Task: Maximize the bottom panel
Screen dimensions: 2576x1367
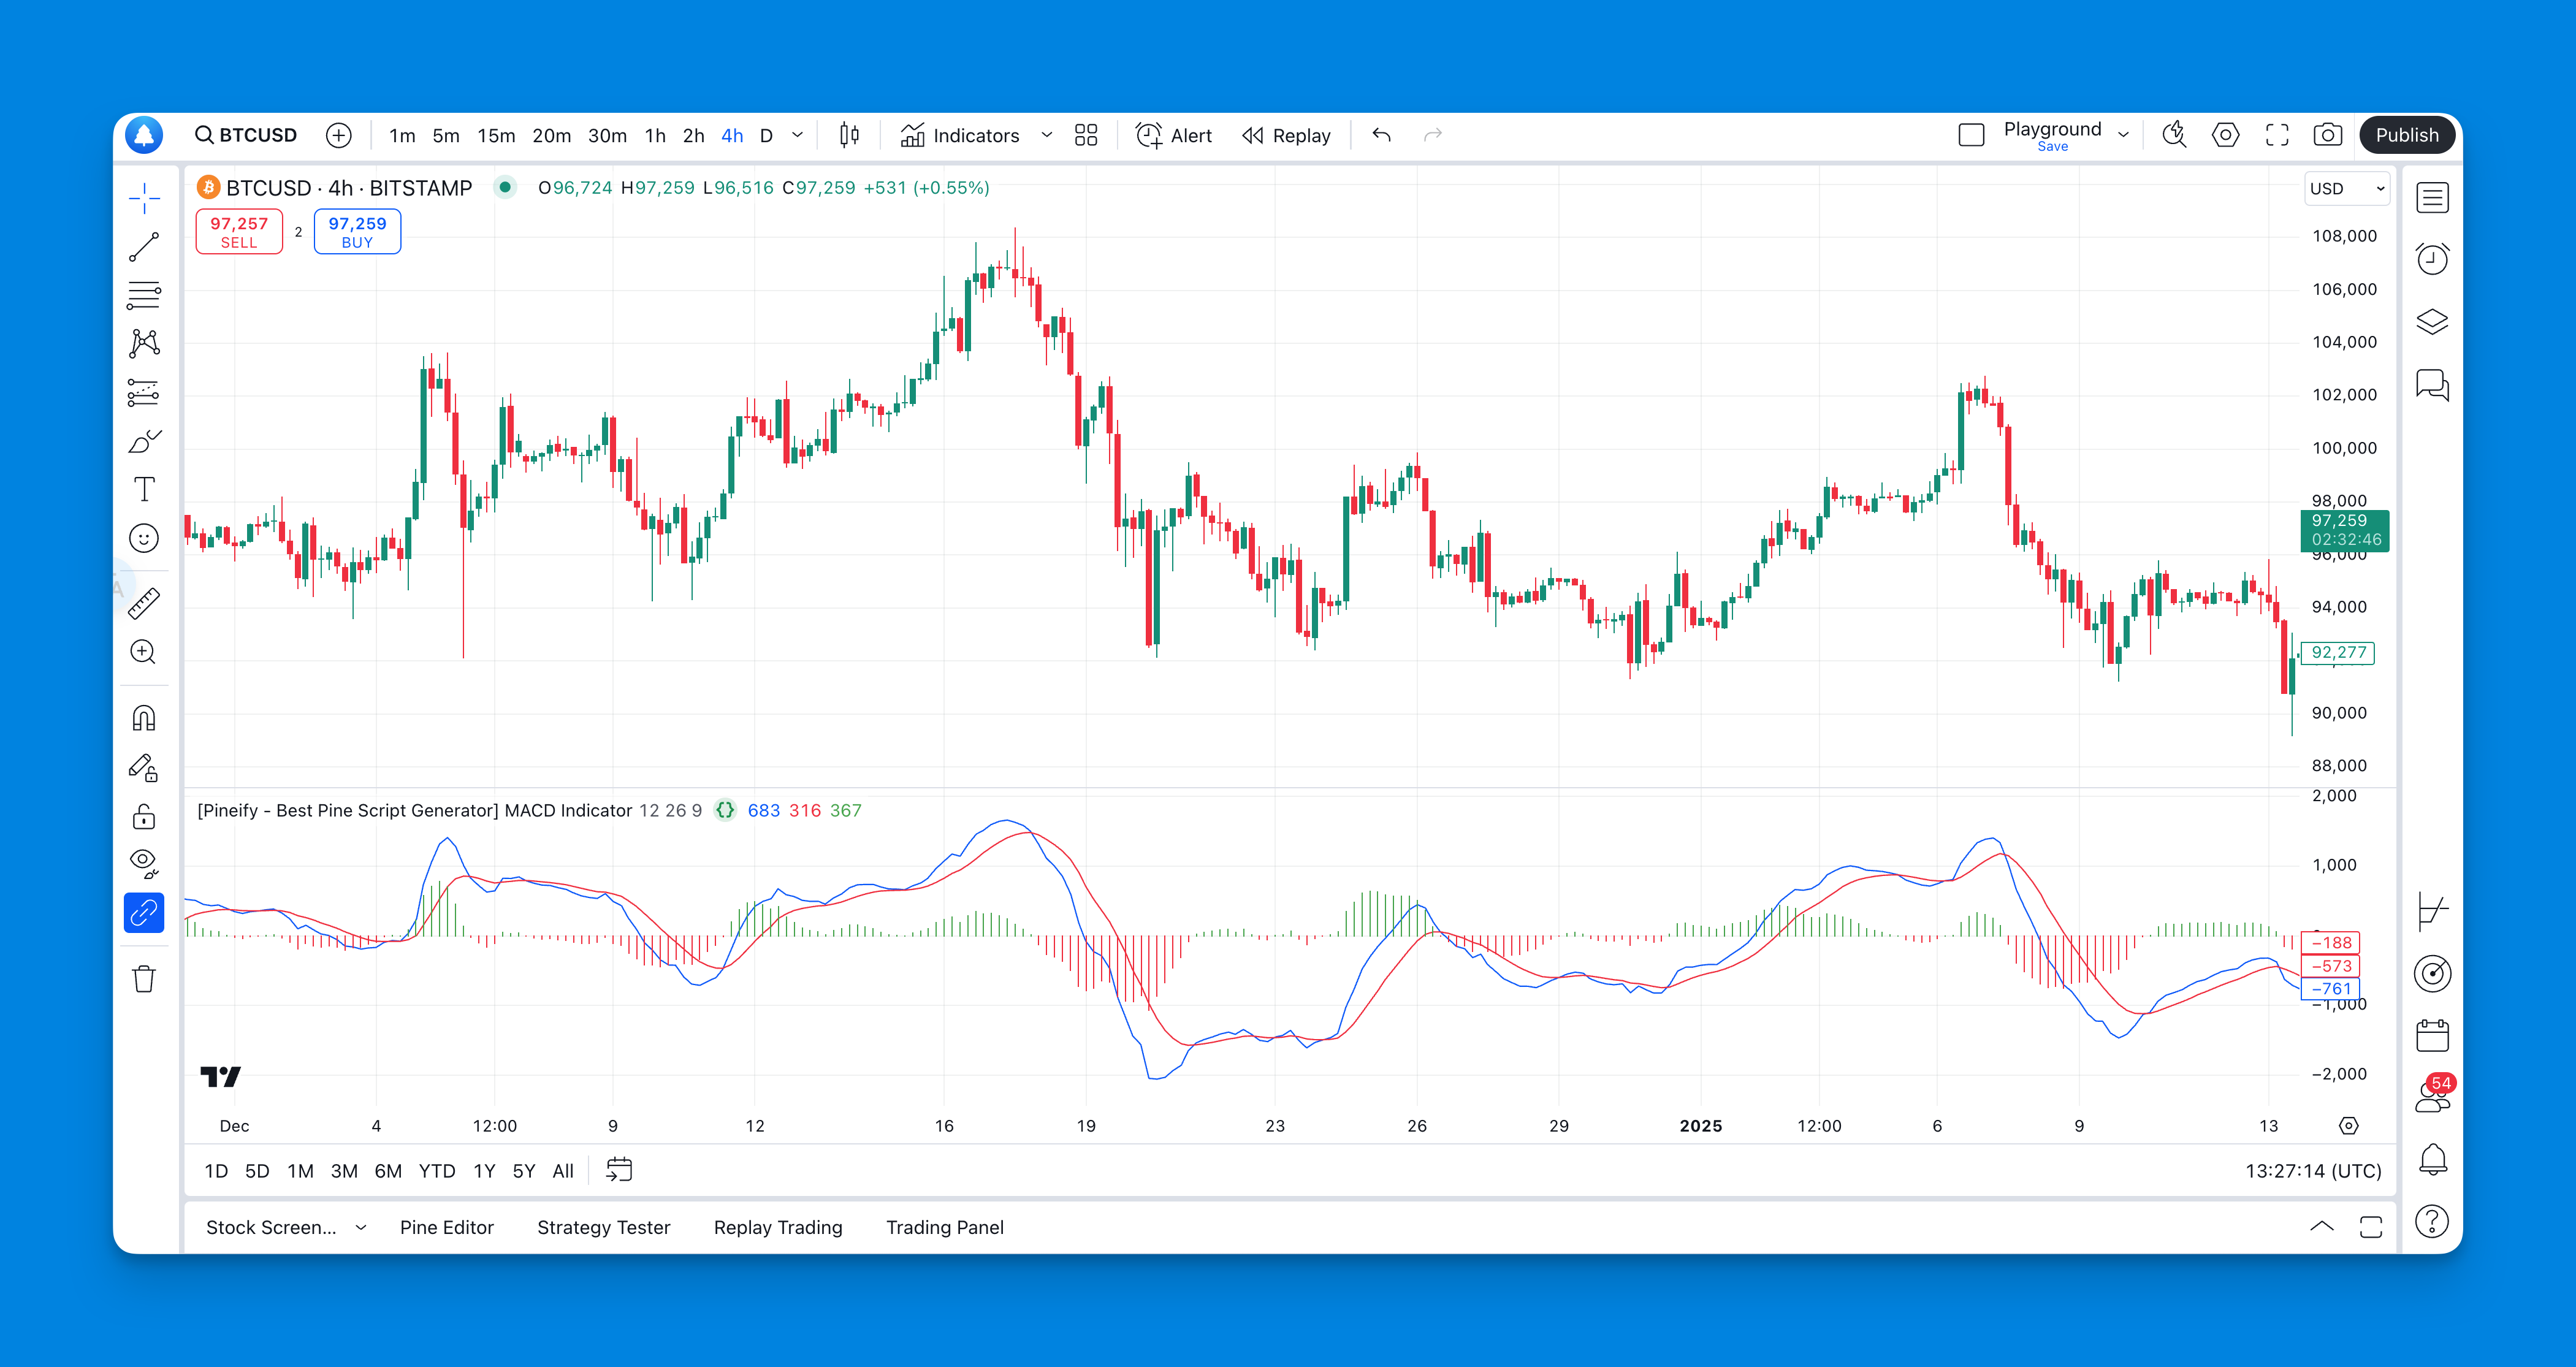Action: [2371, 1227]
